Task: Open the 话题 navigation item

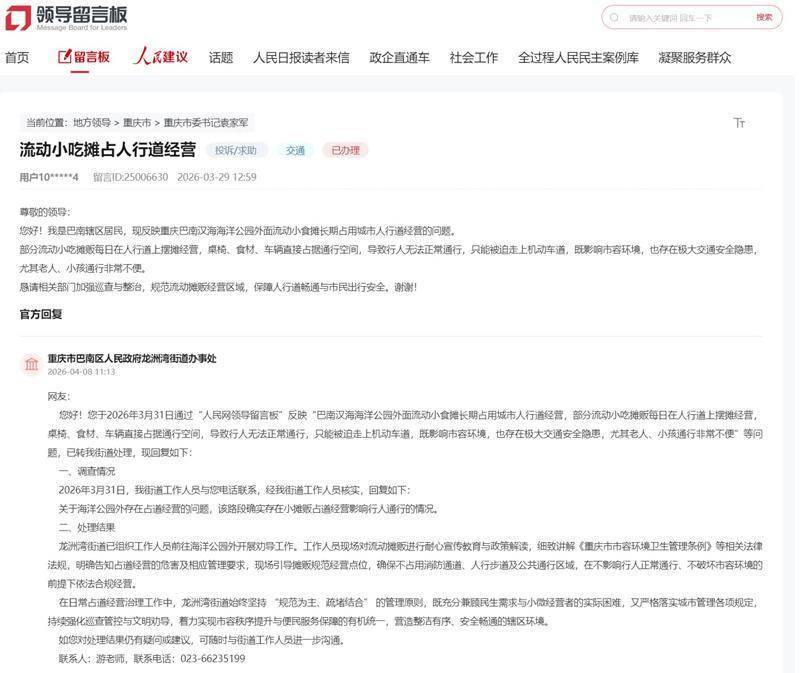Action: (221, 57)
